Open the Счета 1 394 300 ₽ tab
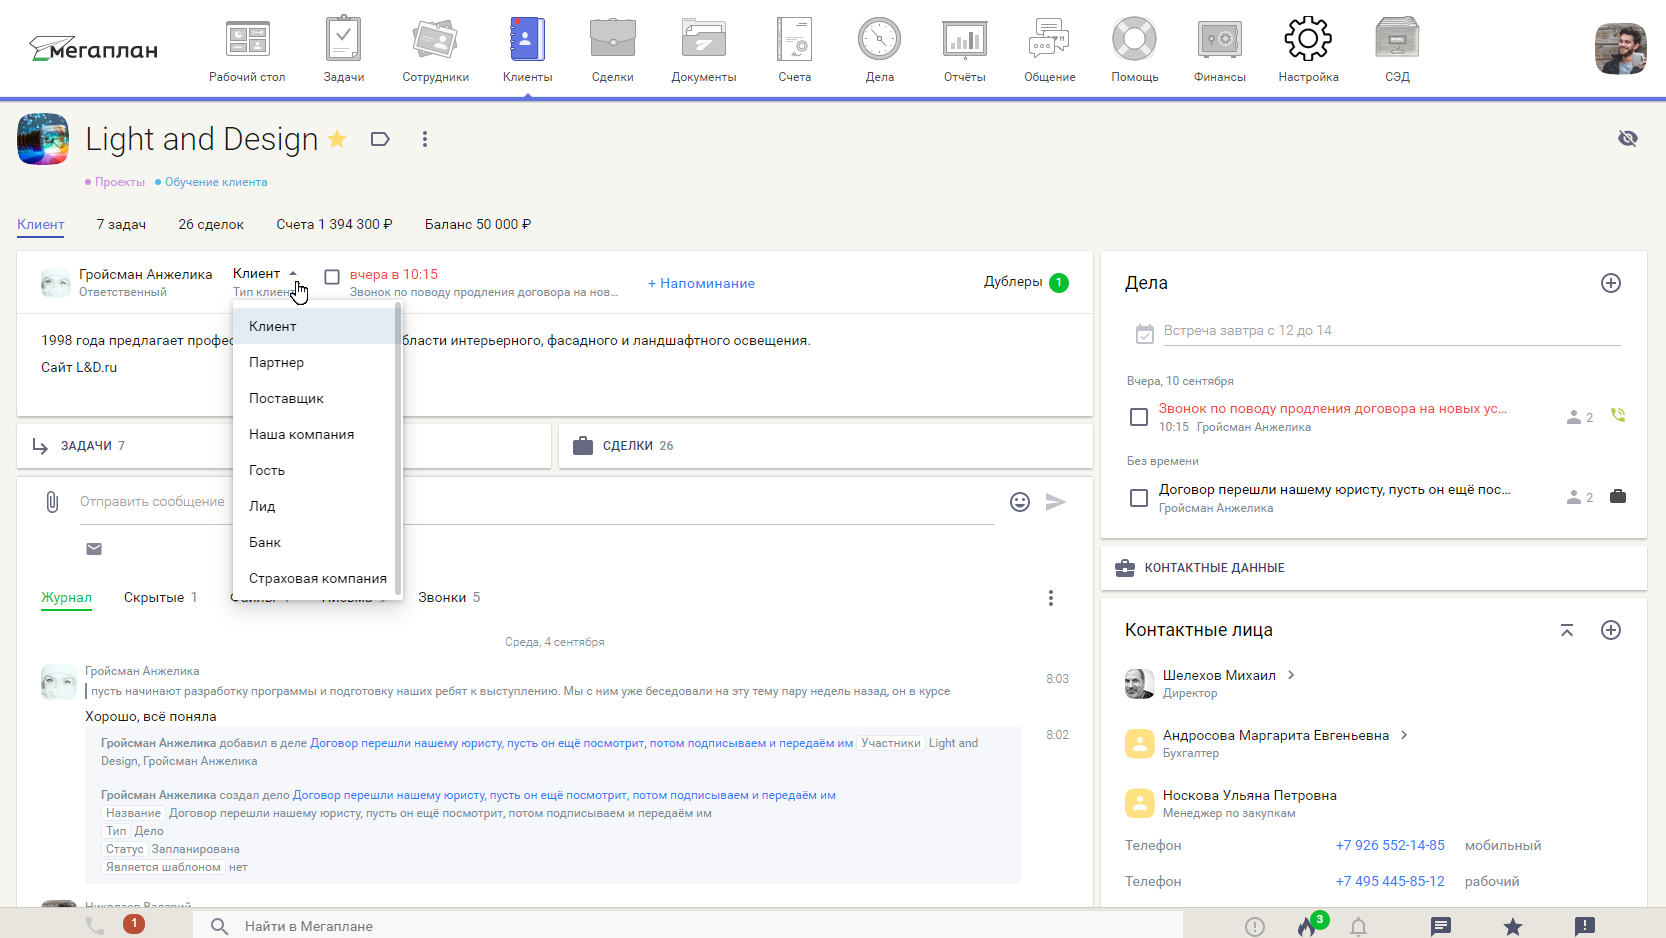The height and width of the screenshot is (938, 1666). click(x=334, y=224)
